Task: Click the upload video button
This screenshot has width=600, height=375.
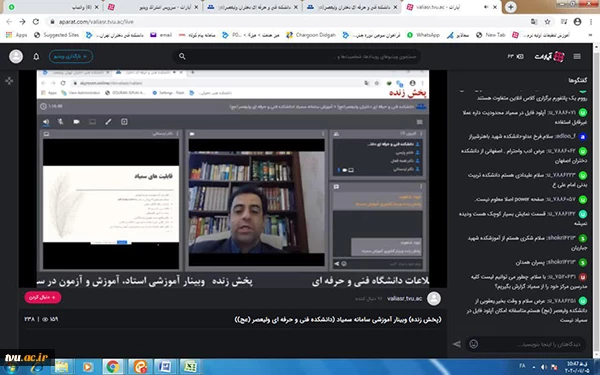Action: [x=71, y=57]
